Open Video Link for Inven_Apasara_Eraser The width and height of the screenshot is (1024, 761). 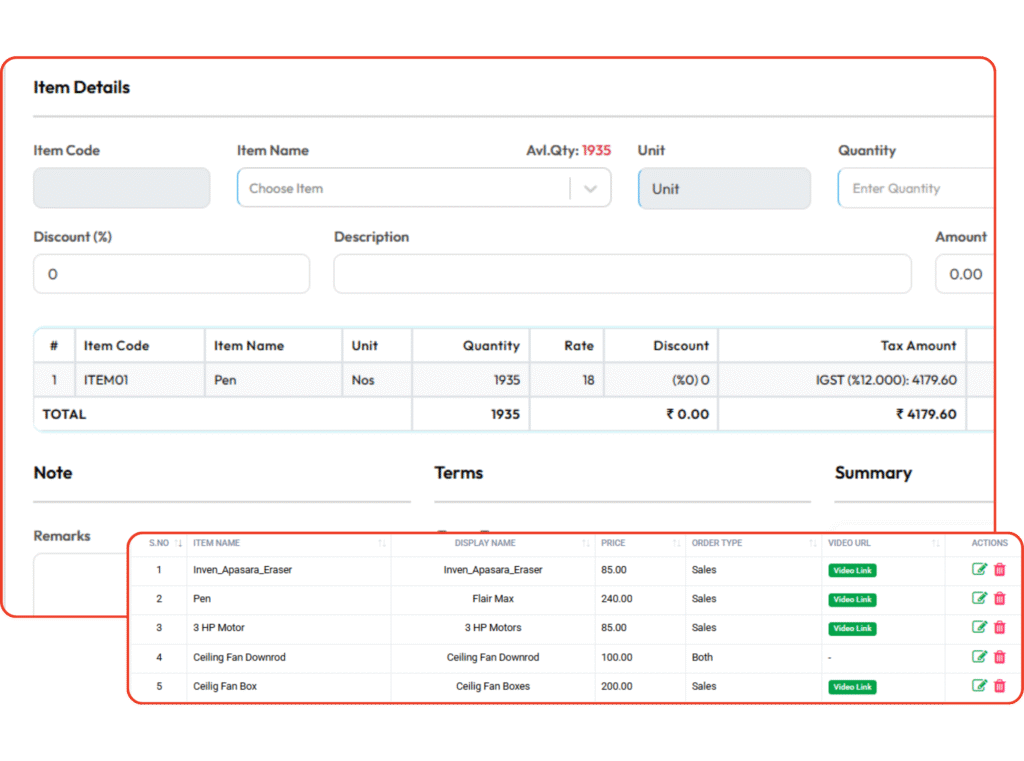tap(852, 571)
